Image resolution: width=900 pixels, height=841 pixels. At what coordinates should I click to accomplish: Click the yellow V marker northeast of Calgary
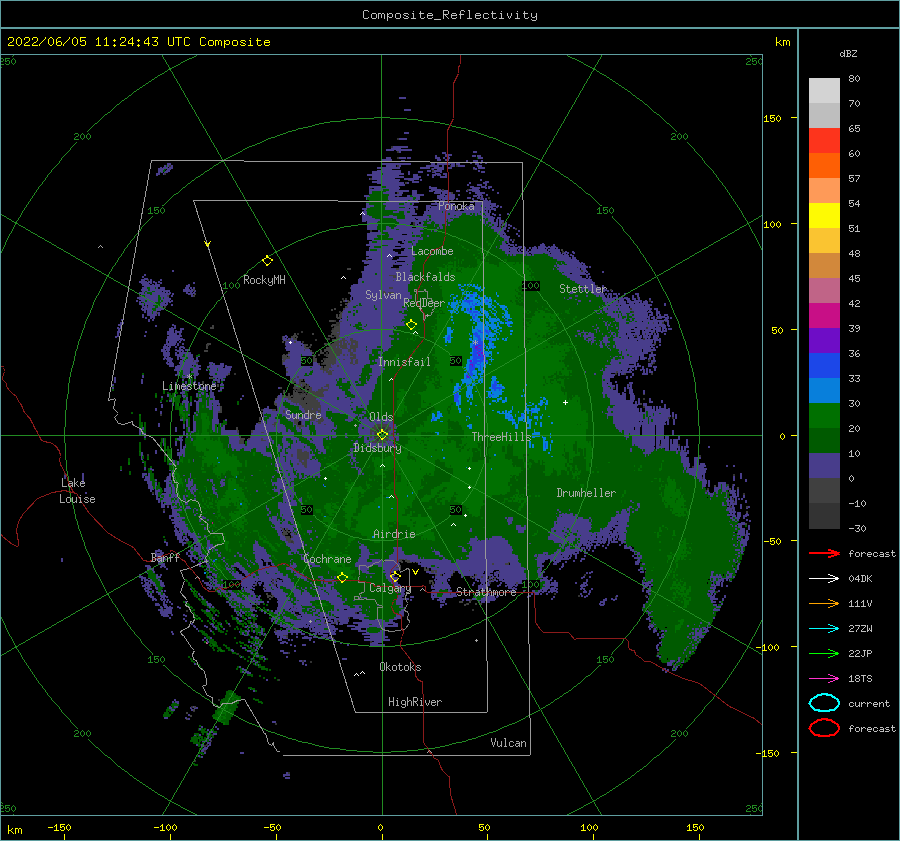coord(415,572)
